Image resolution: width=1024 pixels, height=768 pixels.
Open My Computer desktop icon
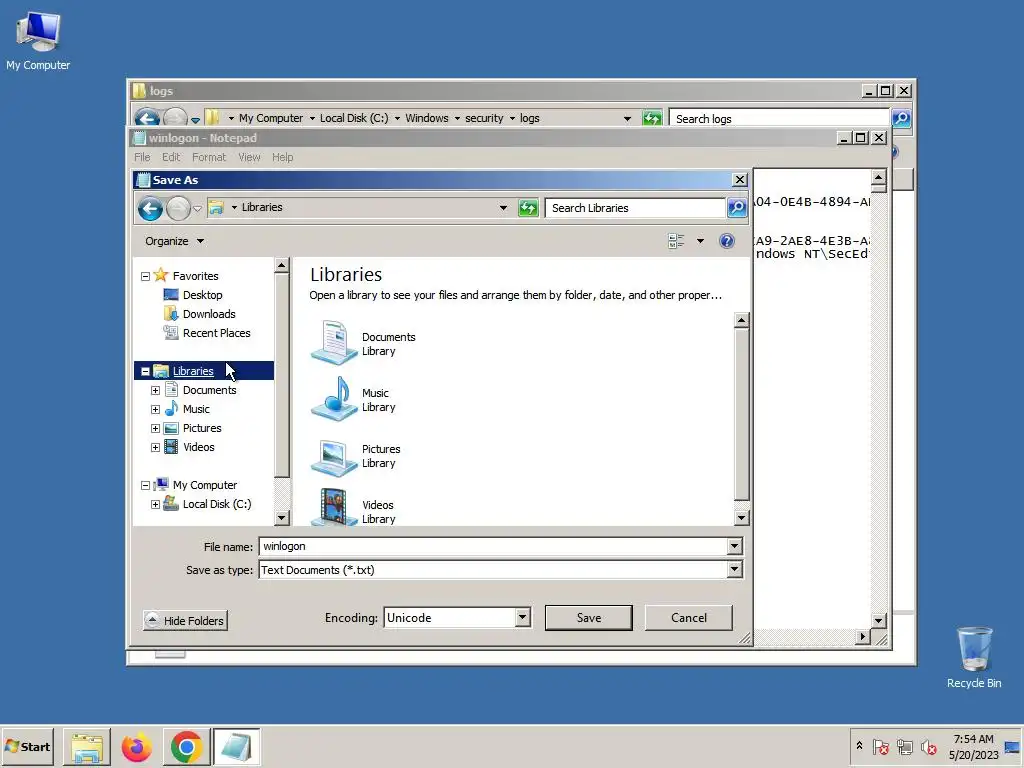point(38,41)
